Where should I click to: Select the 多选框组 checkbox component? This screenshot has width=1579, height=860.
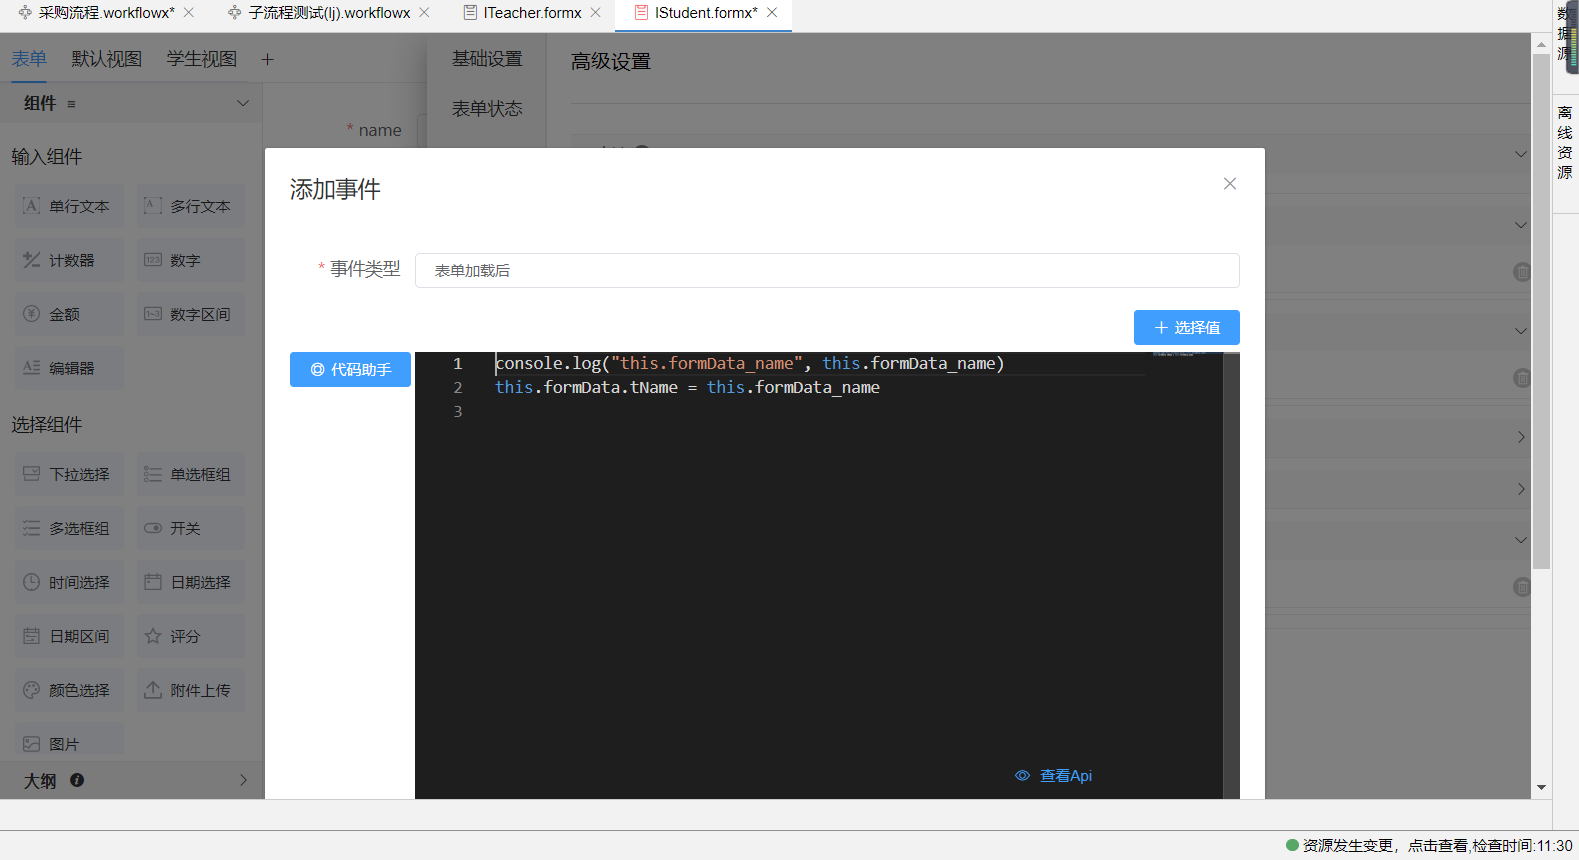pyautogui.click(x=68, y=528)
